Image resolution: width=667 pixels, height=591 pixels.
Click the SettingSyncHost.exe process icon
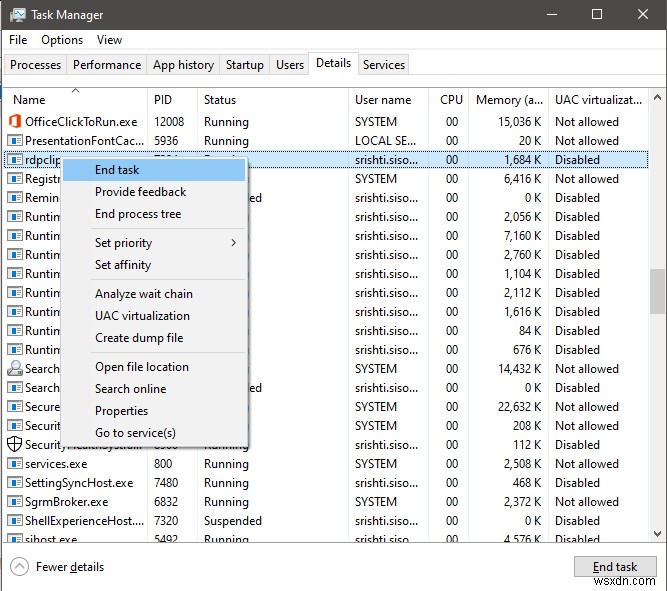15,483
